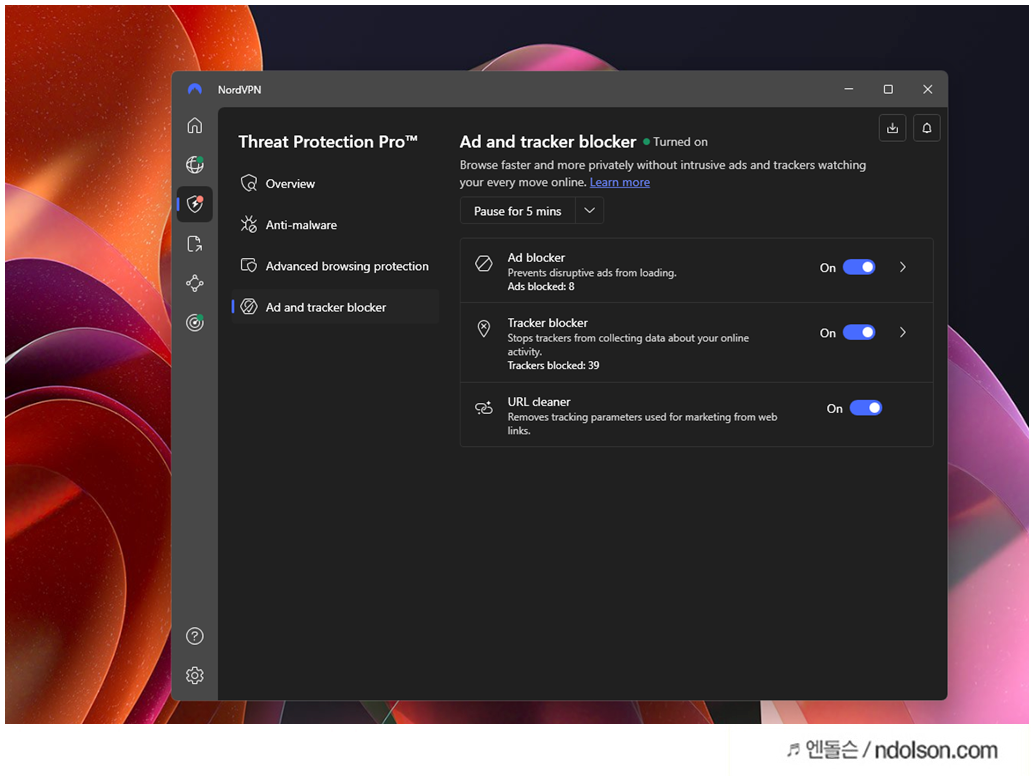Click the 'Trackers blocked: 39' text
This screenshot has width=1034, height=776.
pos(553,365)
